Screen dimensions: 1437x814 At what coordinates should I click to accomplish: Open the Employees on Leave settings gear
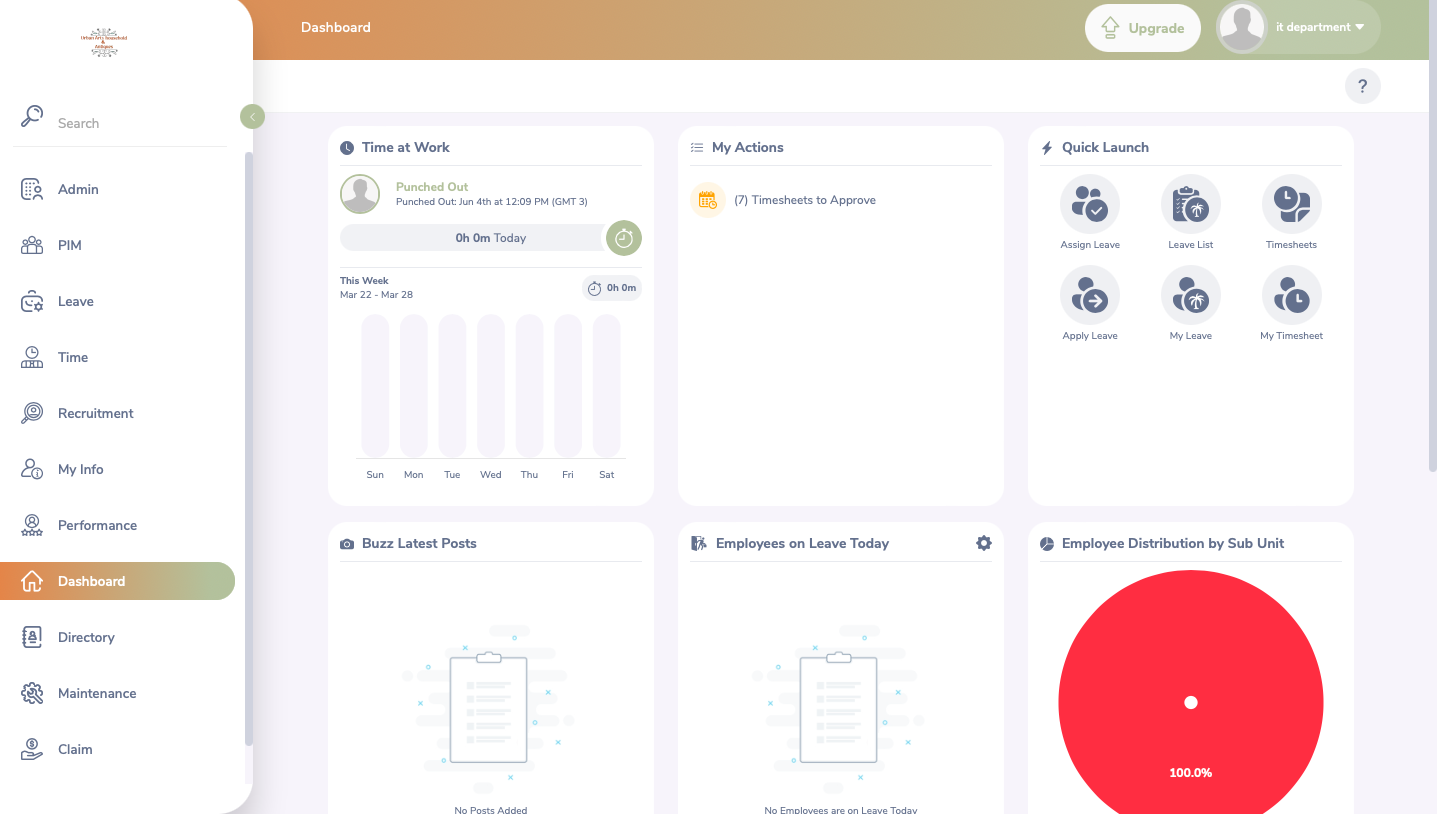point(984,543)
